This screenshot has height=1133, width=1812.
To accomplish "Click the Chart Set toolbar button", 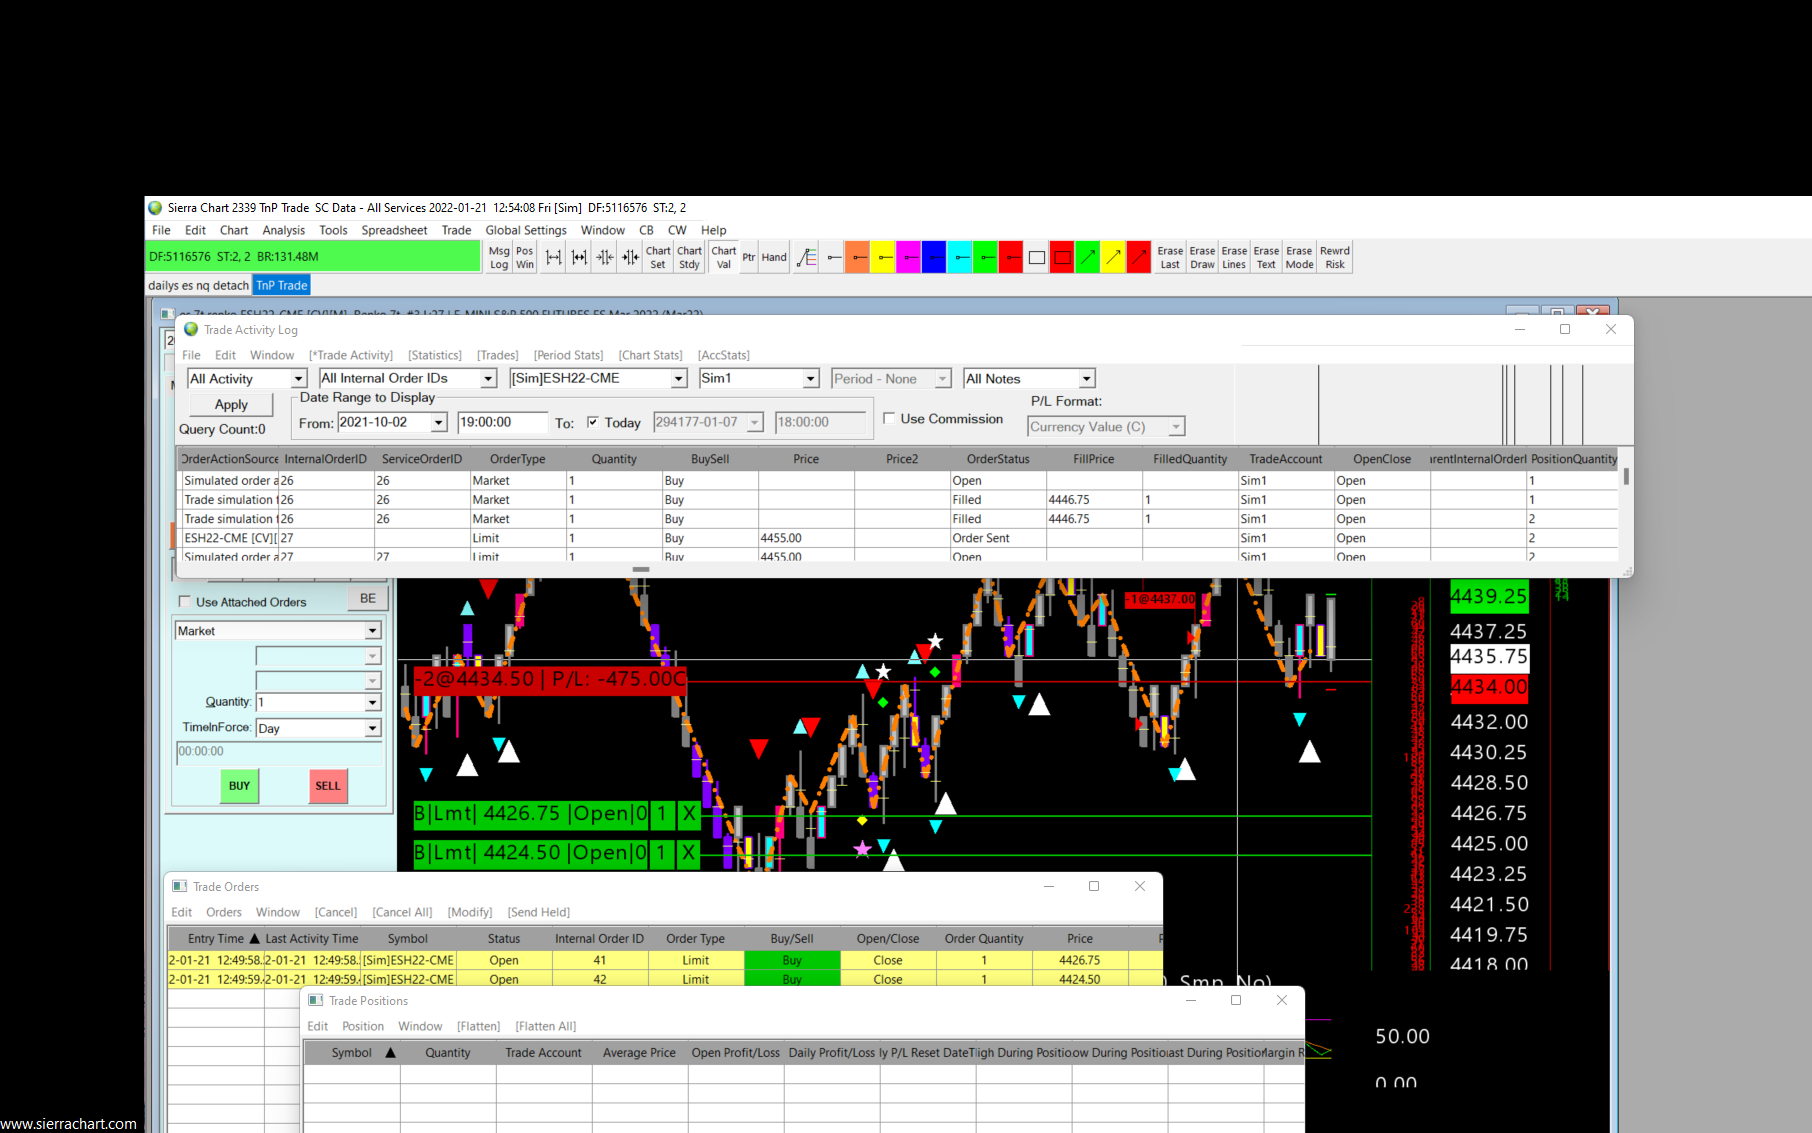I will (x=658, y=258).
